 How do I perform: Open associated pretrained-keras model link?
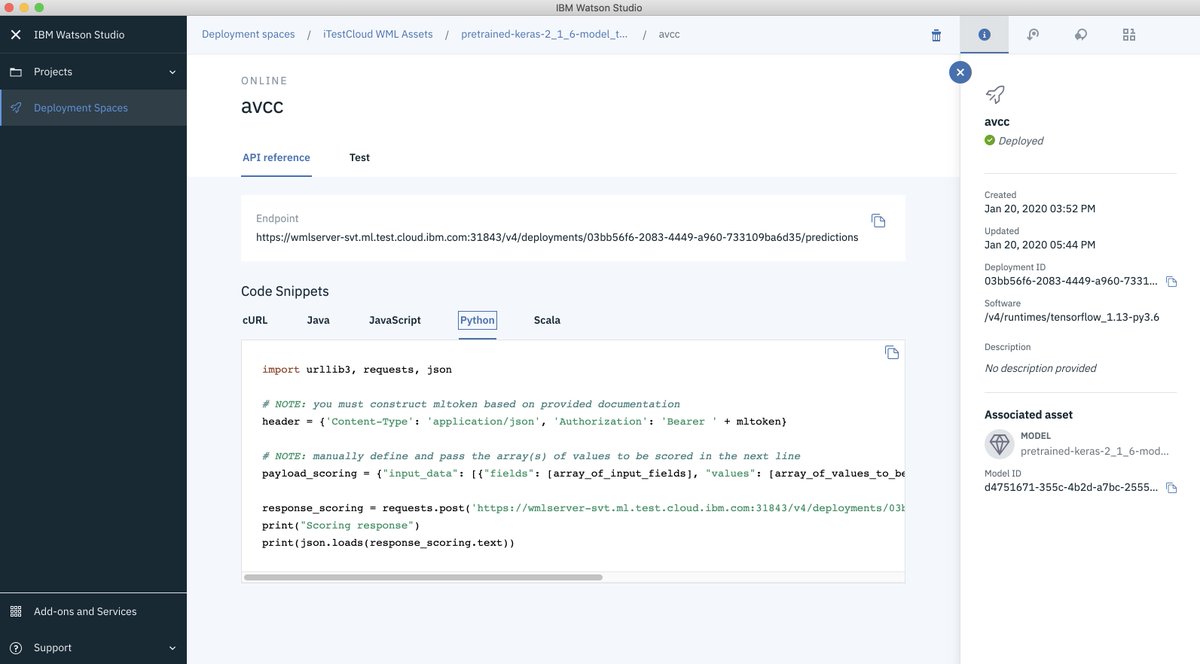click(x=1094, y=452)
